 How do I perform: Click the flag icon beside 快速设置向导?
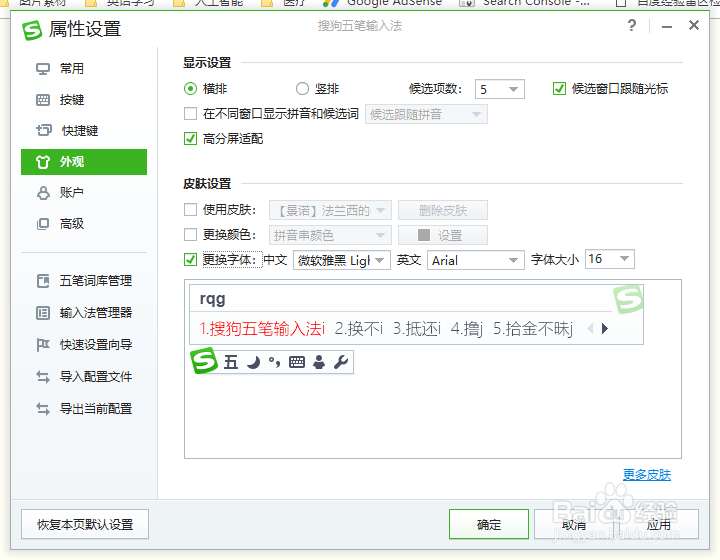click(x=43, y=345)
